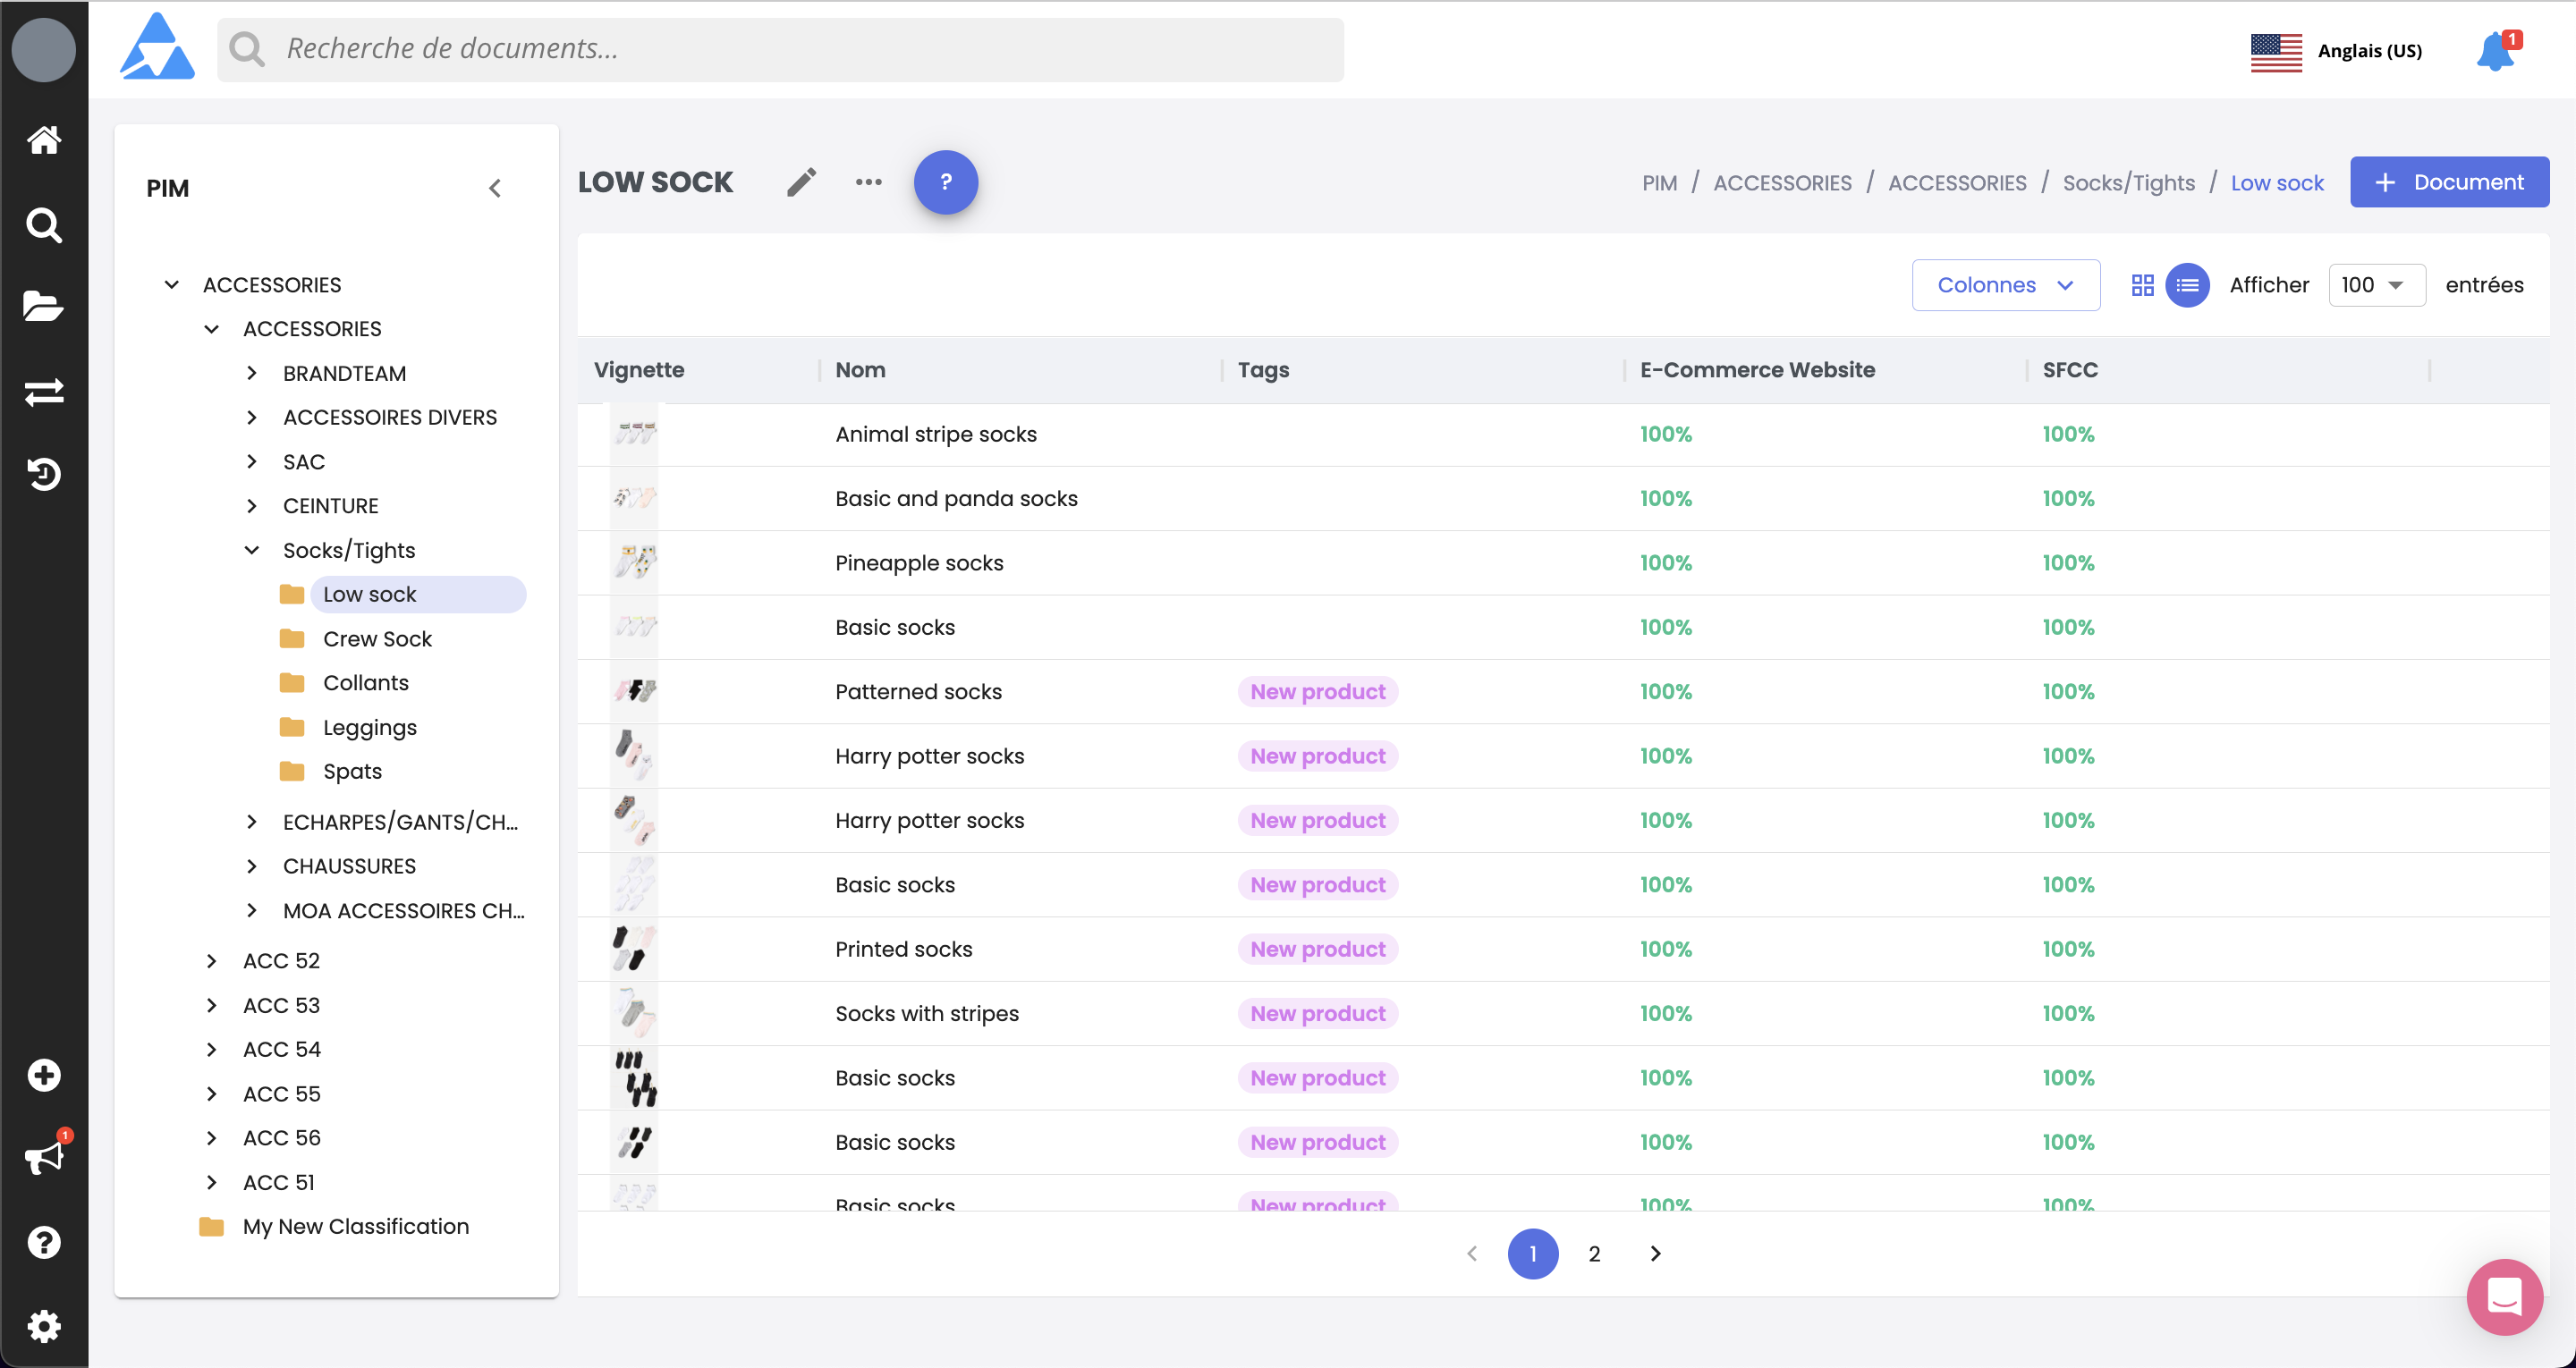Click the blue round question mark button
This screenshot has width=2576, height=1368.
click(x=945, y=182)
